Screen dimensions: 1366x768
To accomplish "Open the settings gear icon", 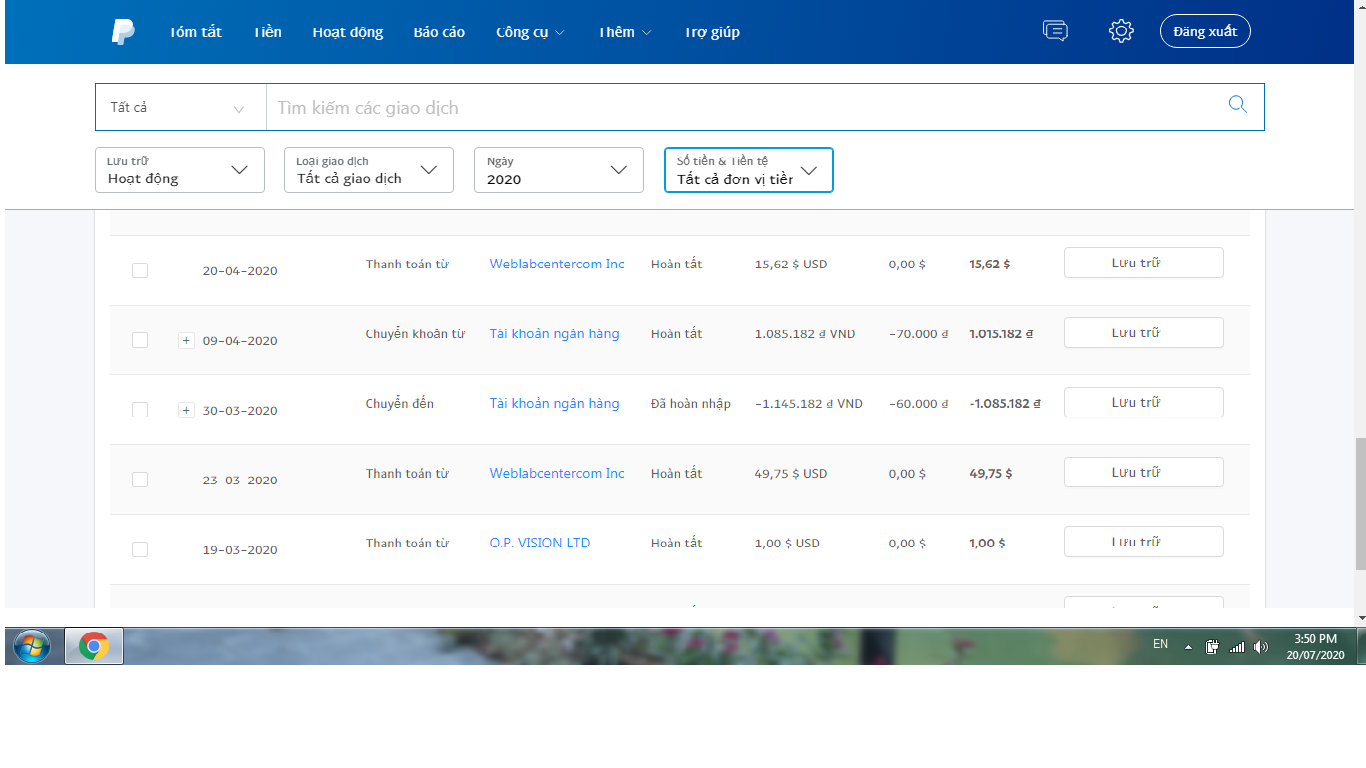I will pos(1121,31).
